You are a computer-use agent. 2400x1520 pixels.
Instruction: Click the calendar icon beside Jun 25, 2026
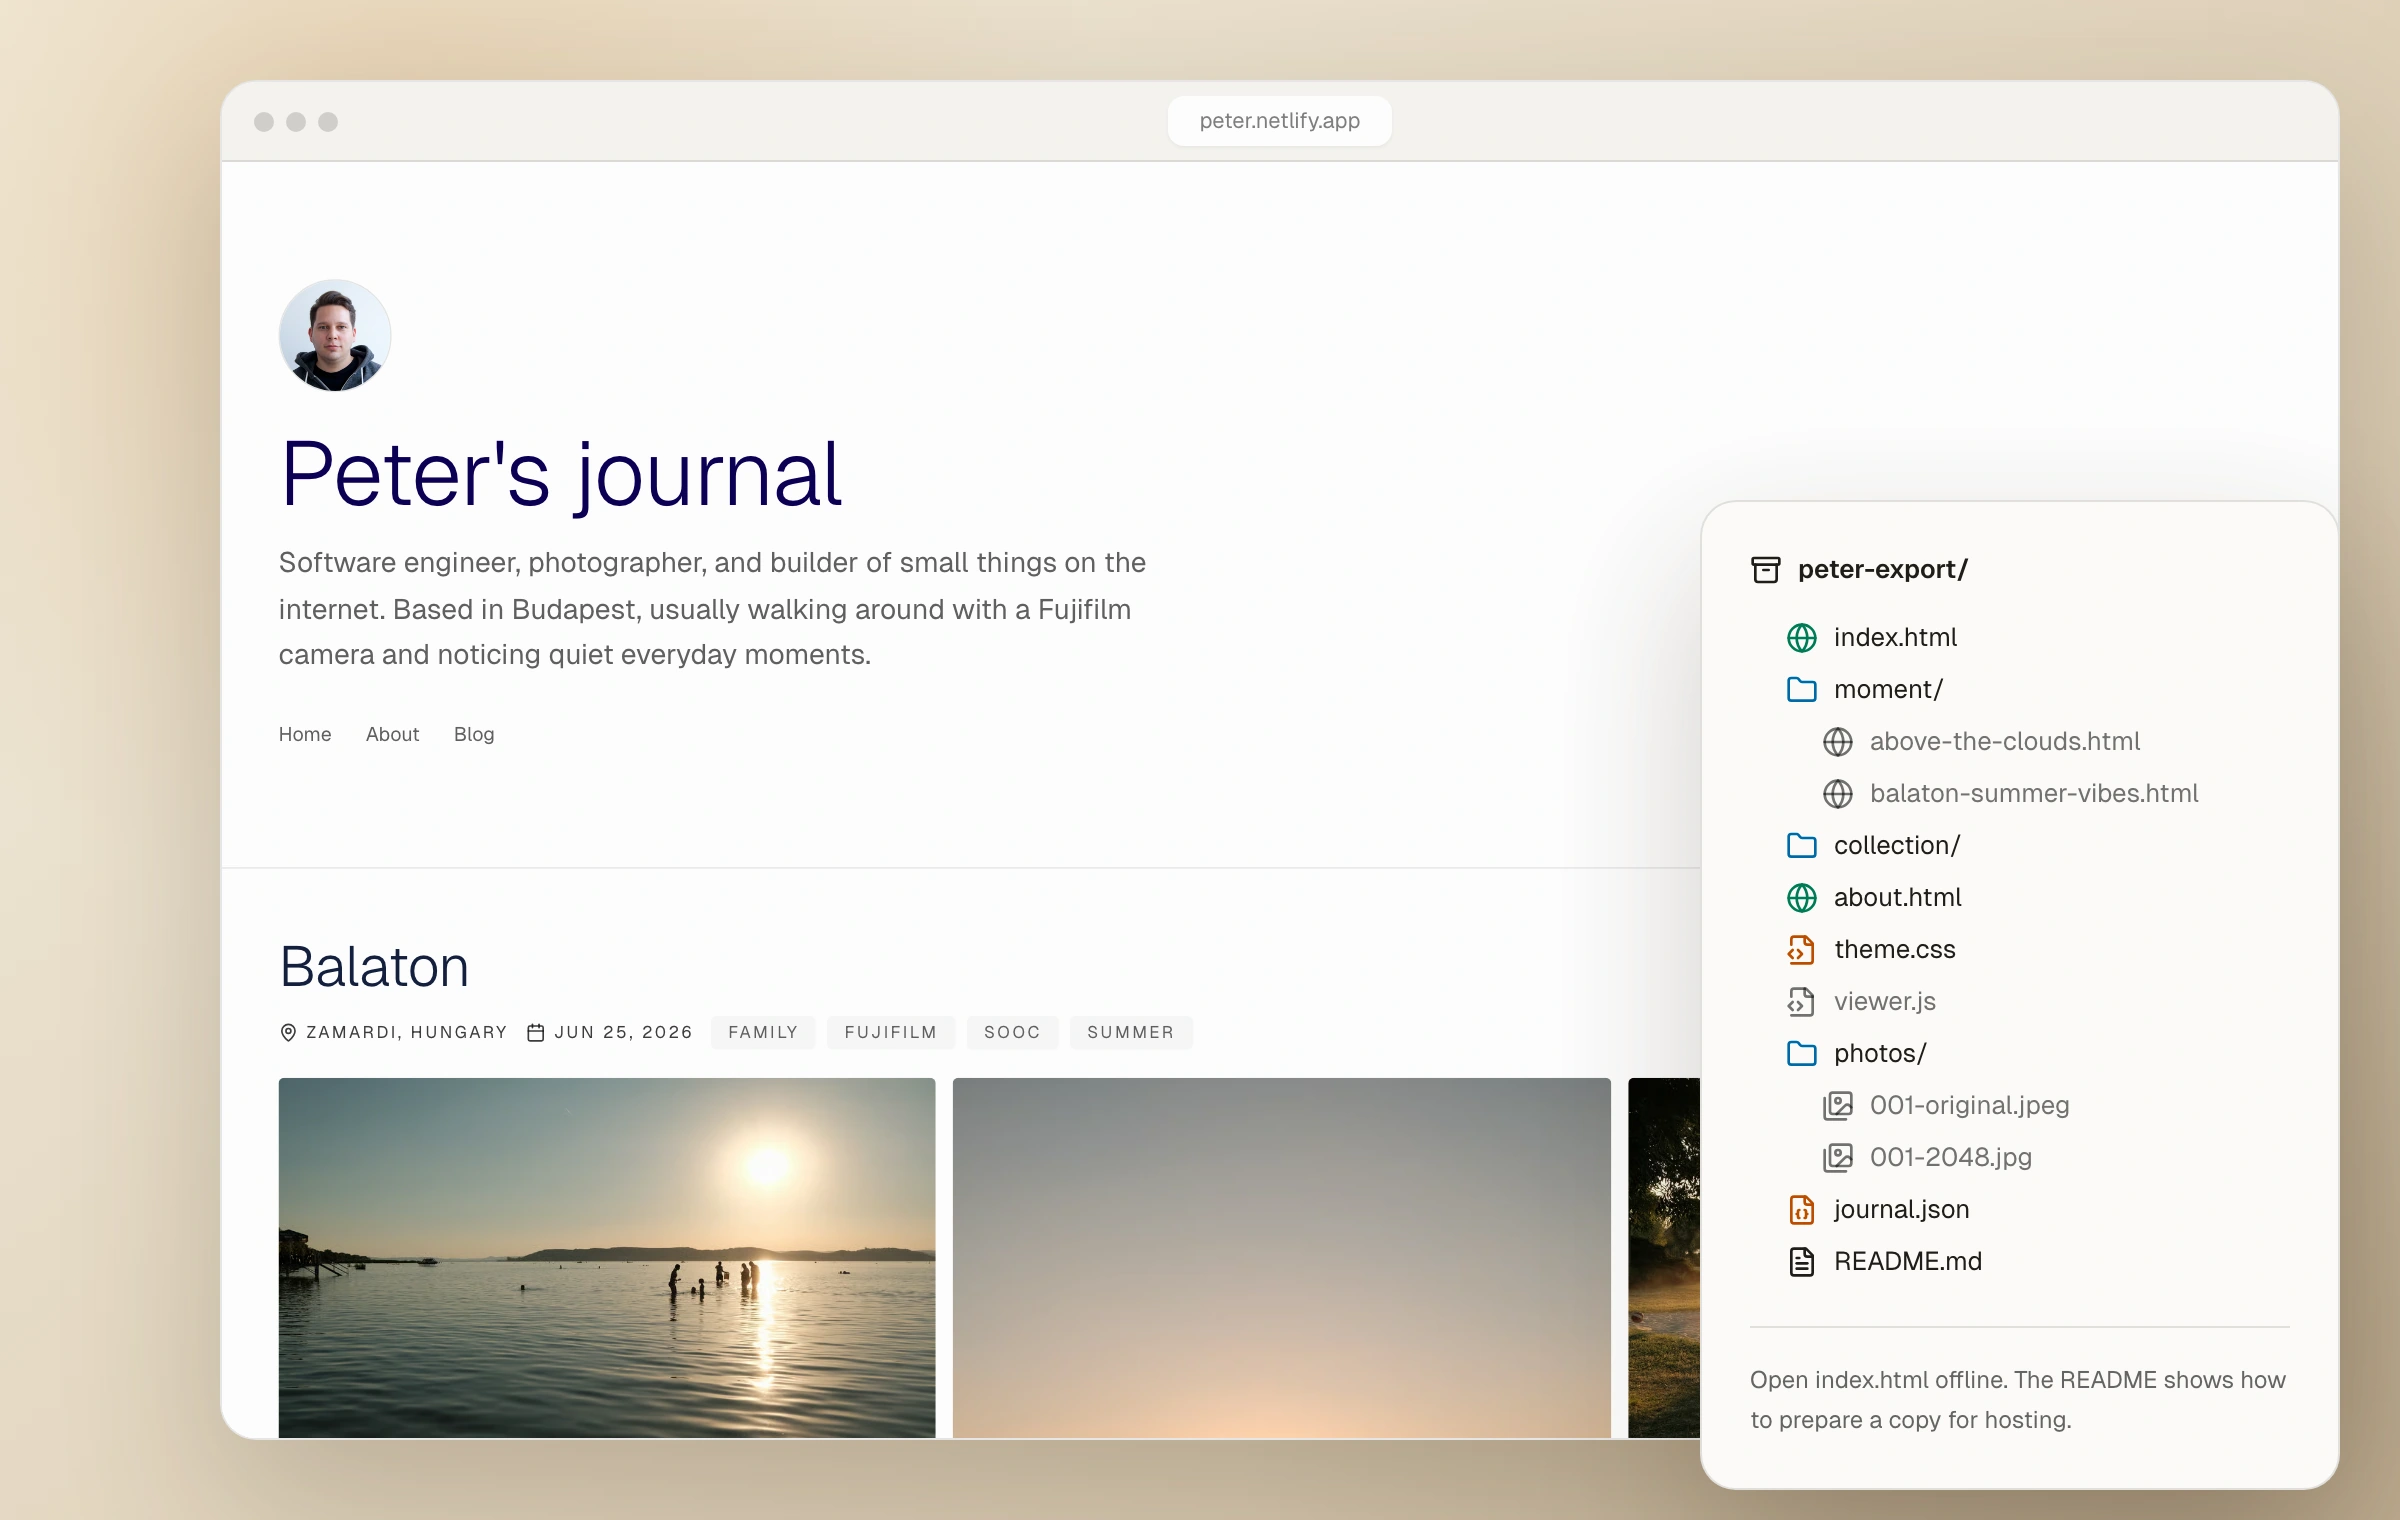tap(536, 1033)
